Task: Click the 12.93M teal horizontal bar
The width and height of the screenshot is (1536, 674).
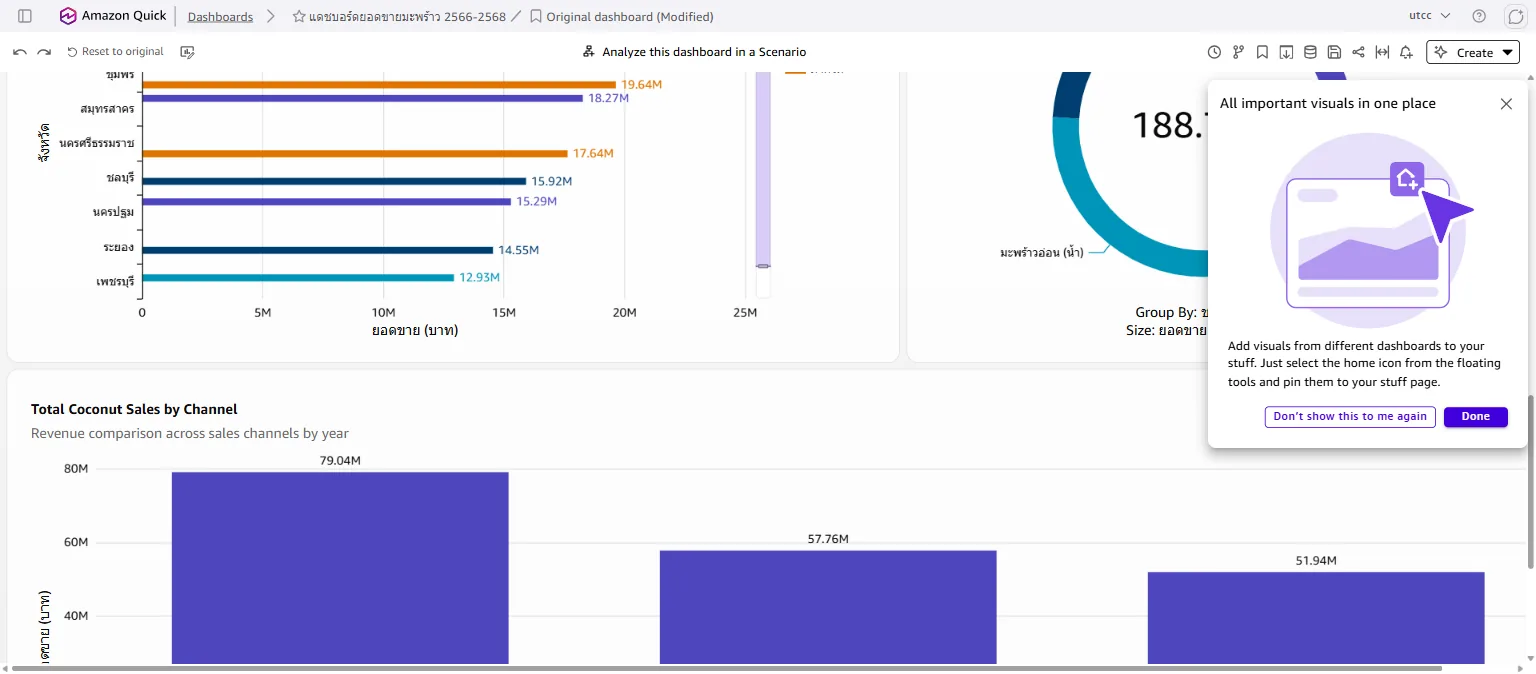Action: [x=298, y=278]
